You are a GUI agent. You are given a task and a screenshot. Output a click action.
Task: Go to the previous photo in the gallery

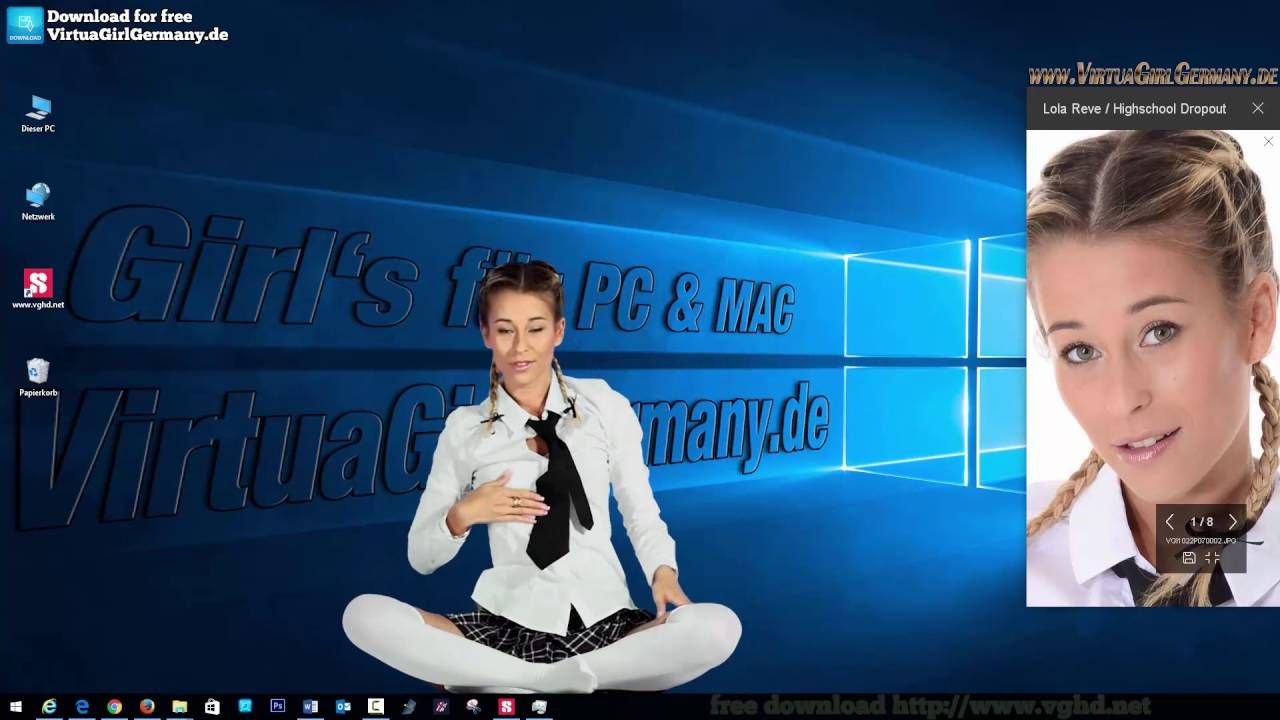click(x=1169, y=522)
